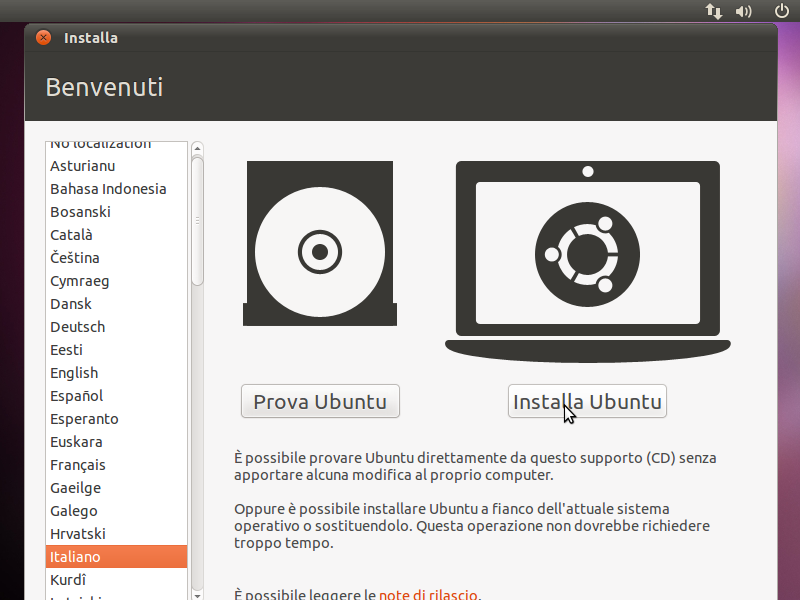This screenshot has height=600, width=800.
Task: Select Asturianu language
Action: 116,166
